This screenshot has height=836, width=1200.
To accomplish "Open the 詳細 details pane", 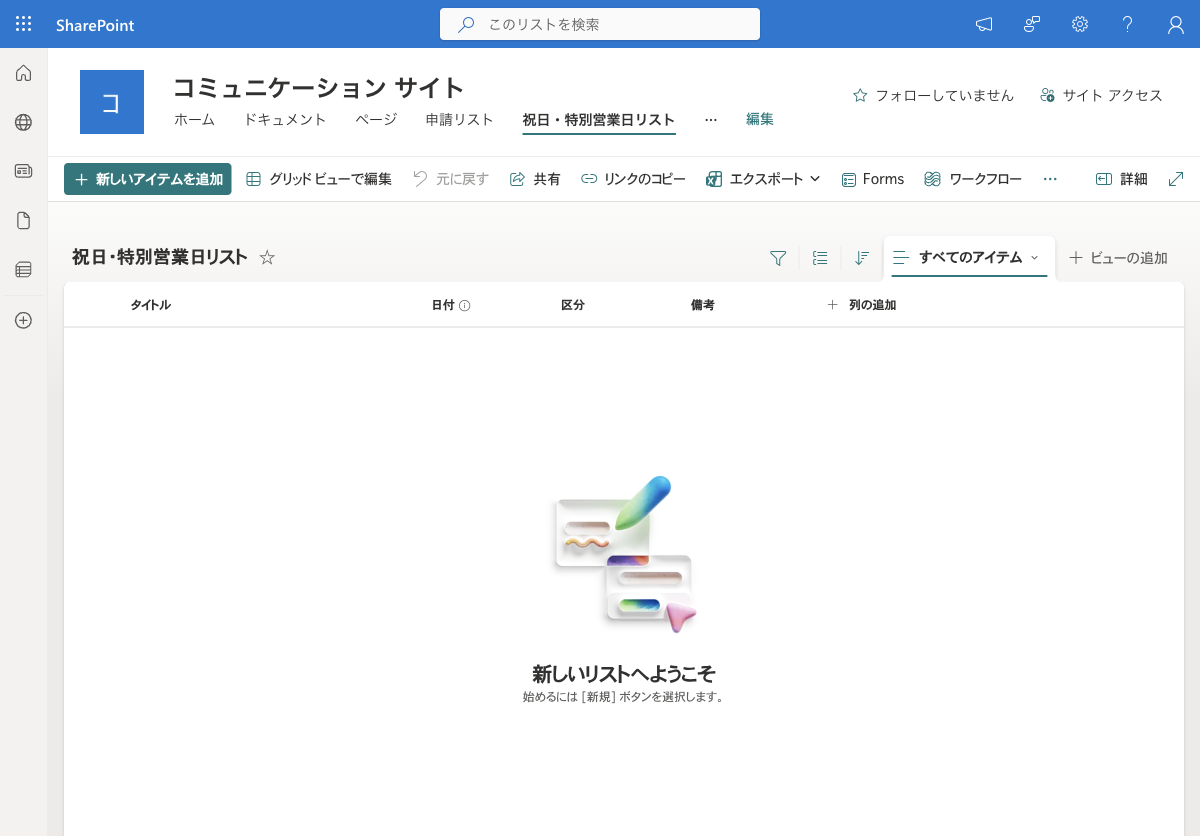I will pos(1122,179).
